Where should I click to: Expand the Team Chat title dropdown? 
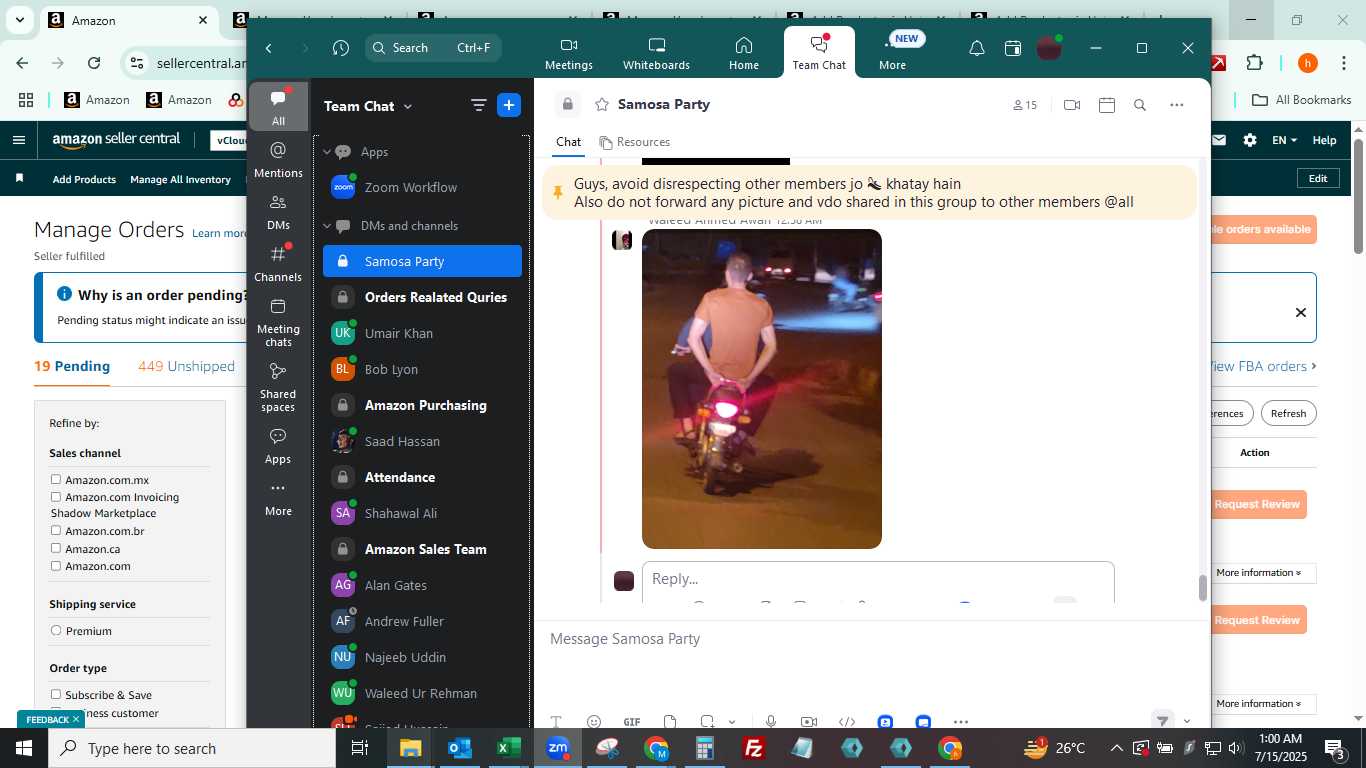(x=408, y=107)
